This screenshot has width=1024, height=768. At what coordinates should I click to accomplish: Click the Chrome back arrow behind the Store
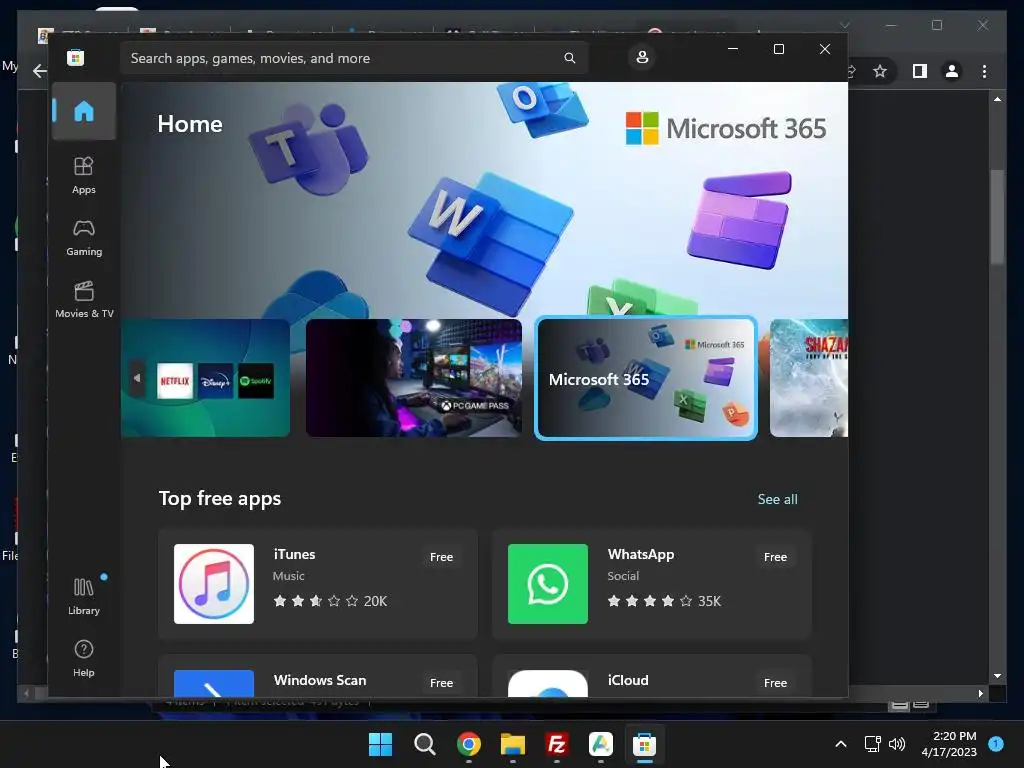40,71
